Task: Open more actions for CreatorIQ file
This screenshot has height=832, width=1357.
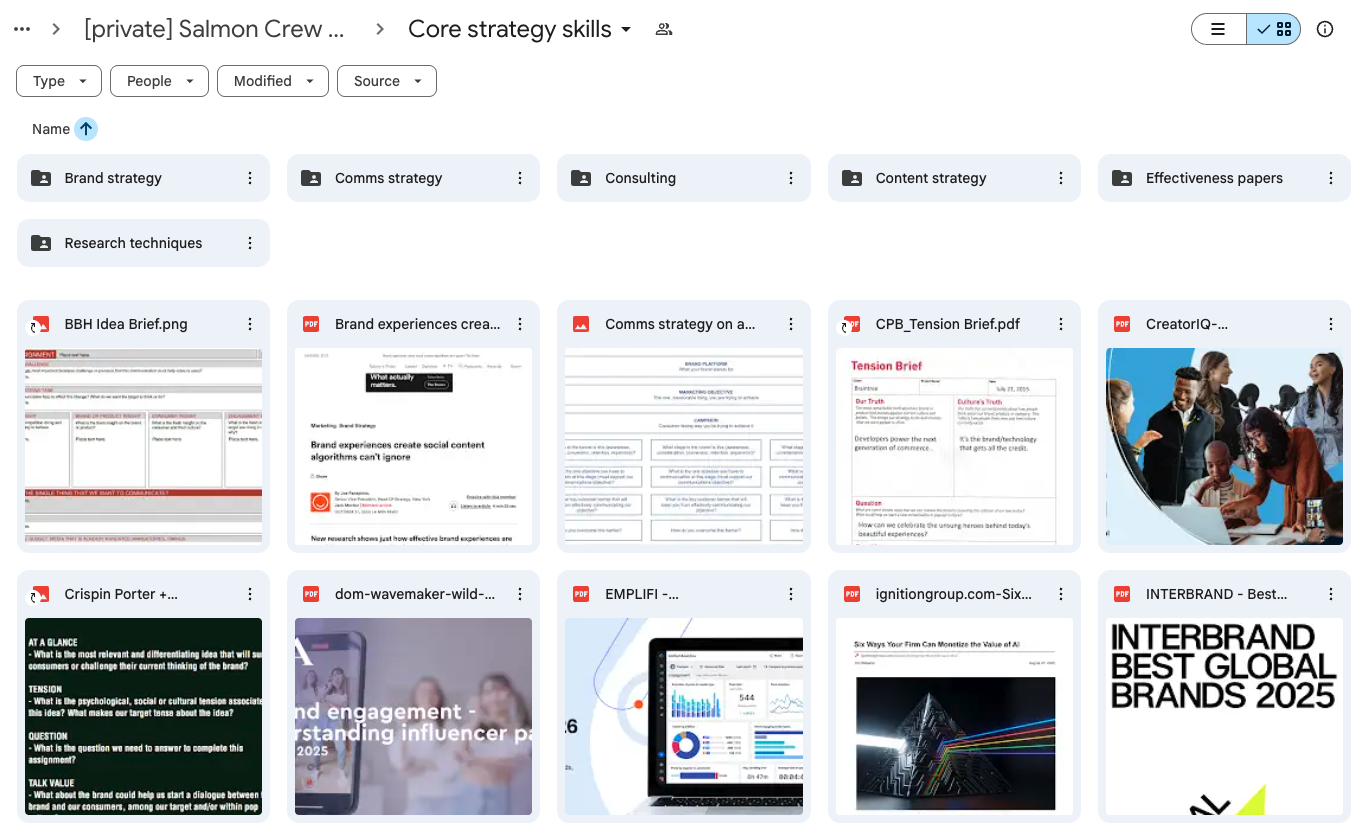Action: tap(1331, 324)
